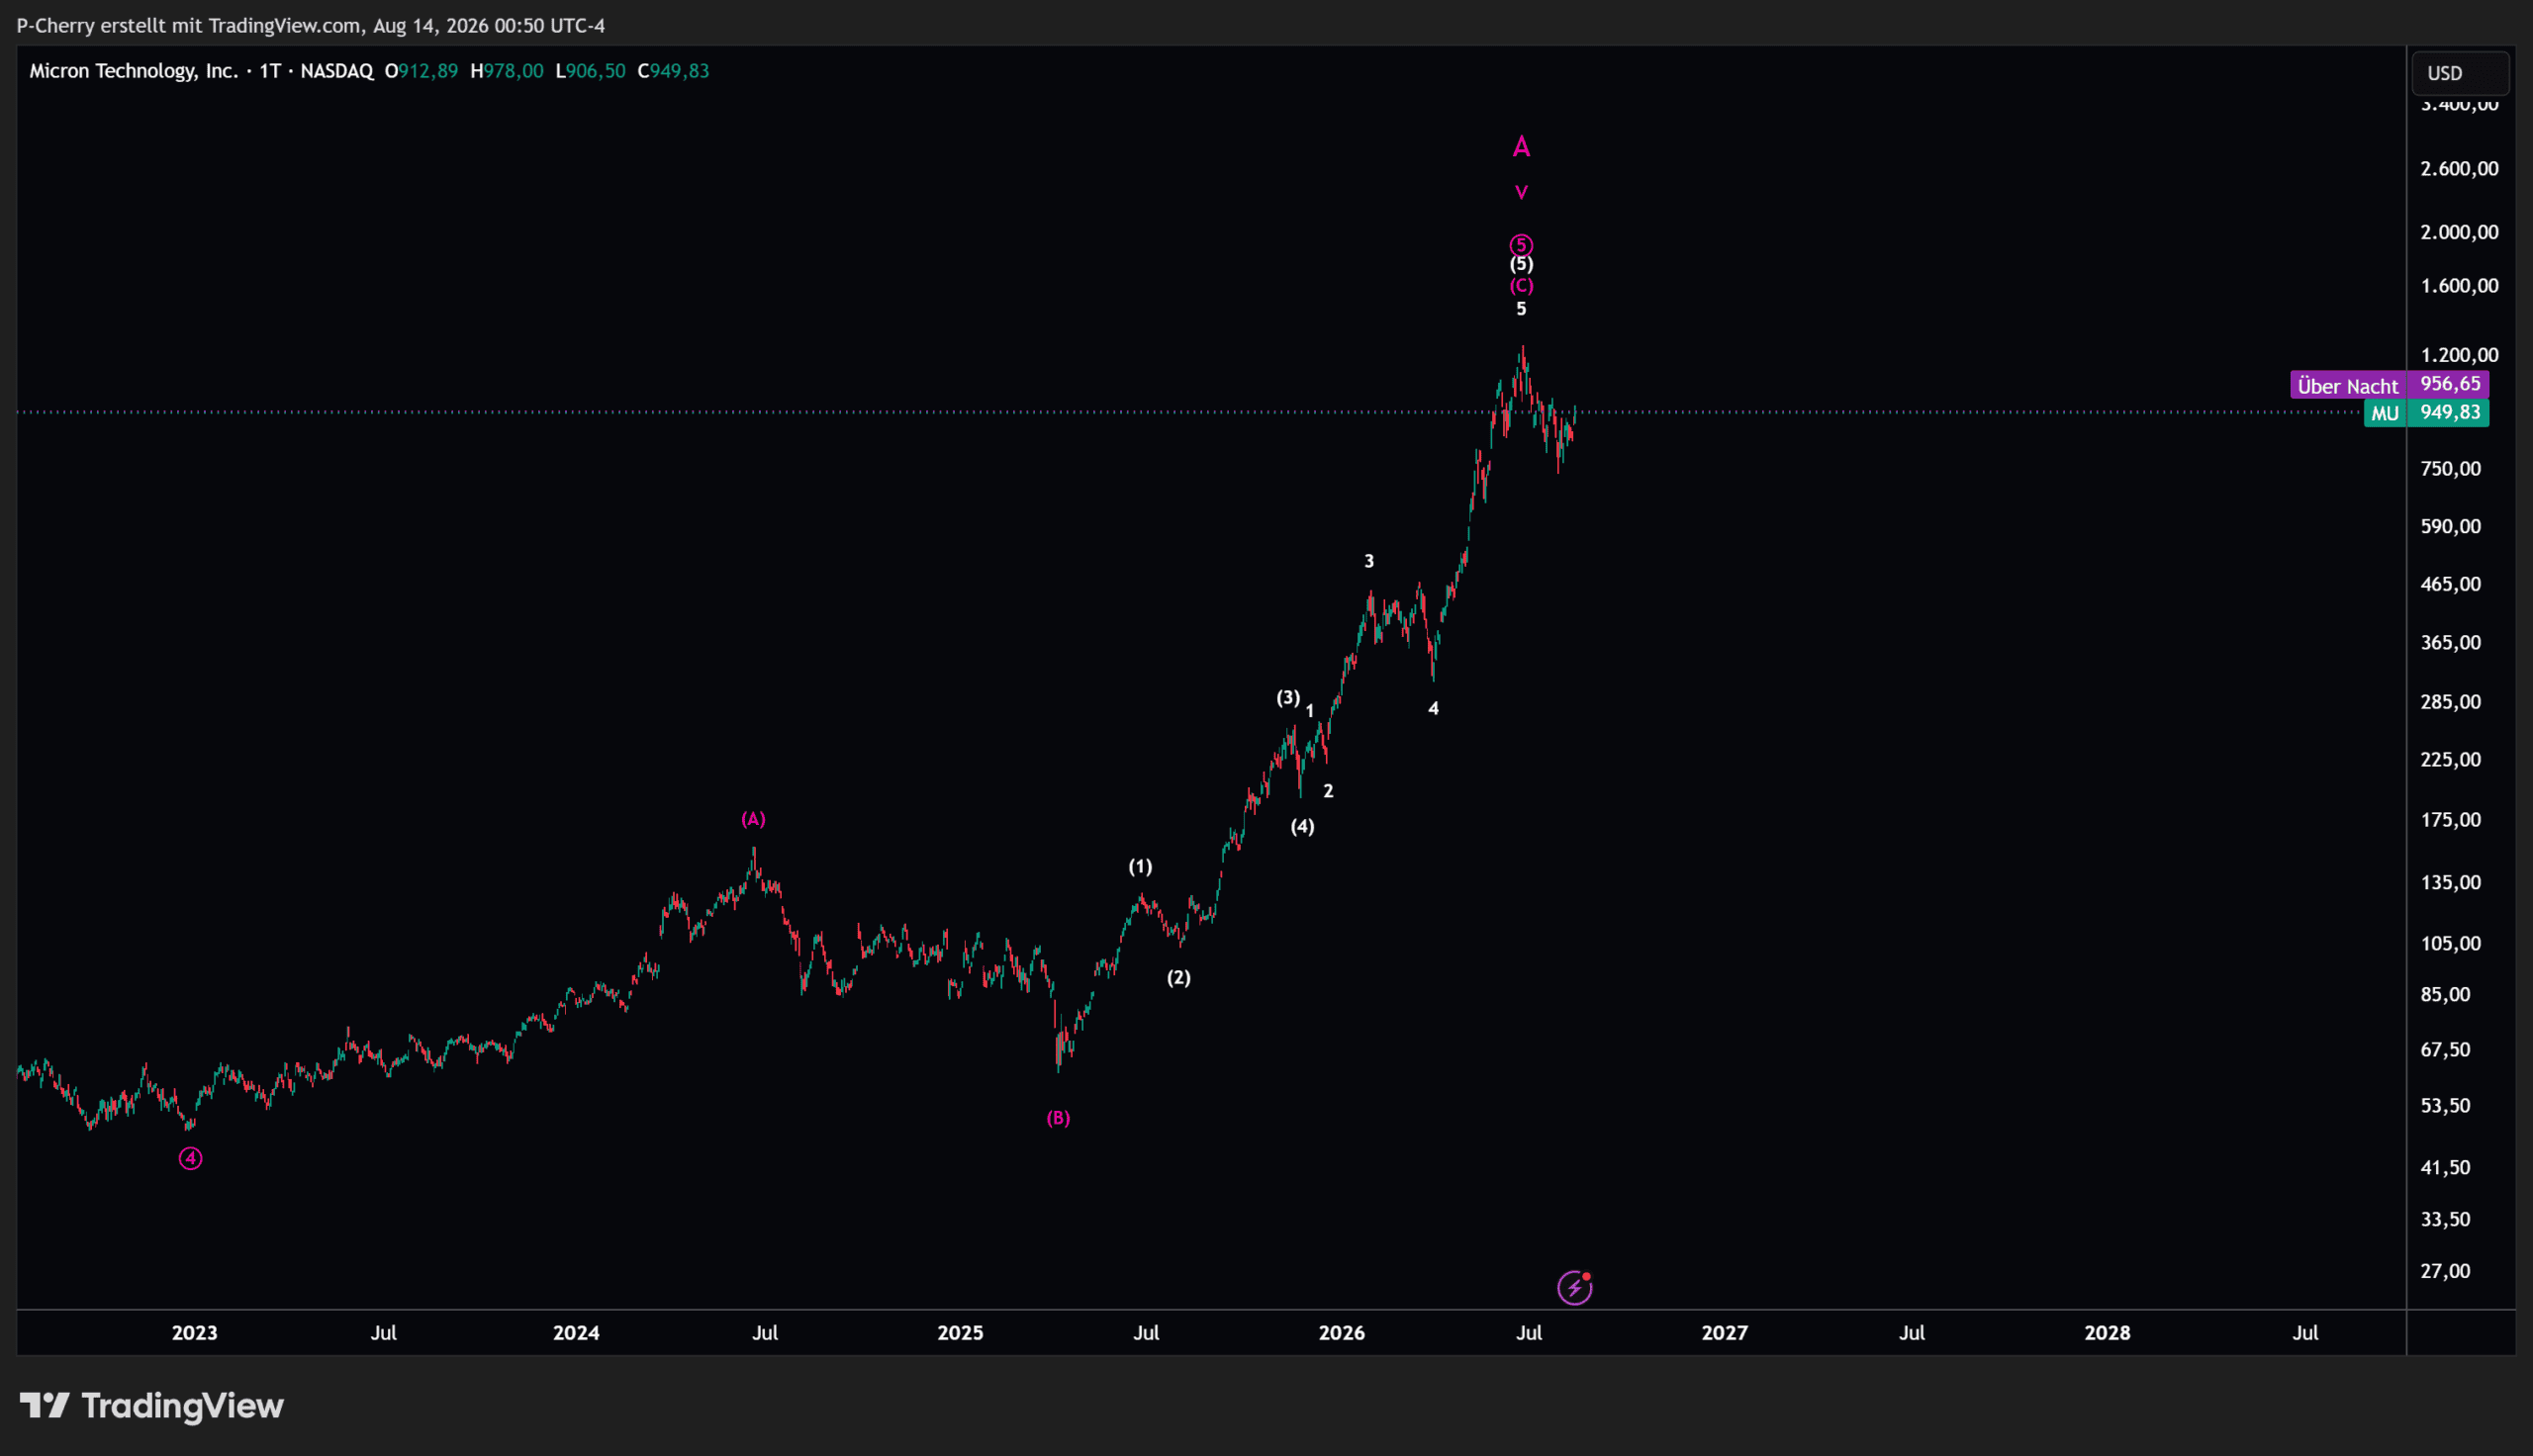Click the 67,50 price axis label
This screenshot has height=1456, width=2533.
click(2445, 1050)
